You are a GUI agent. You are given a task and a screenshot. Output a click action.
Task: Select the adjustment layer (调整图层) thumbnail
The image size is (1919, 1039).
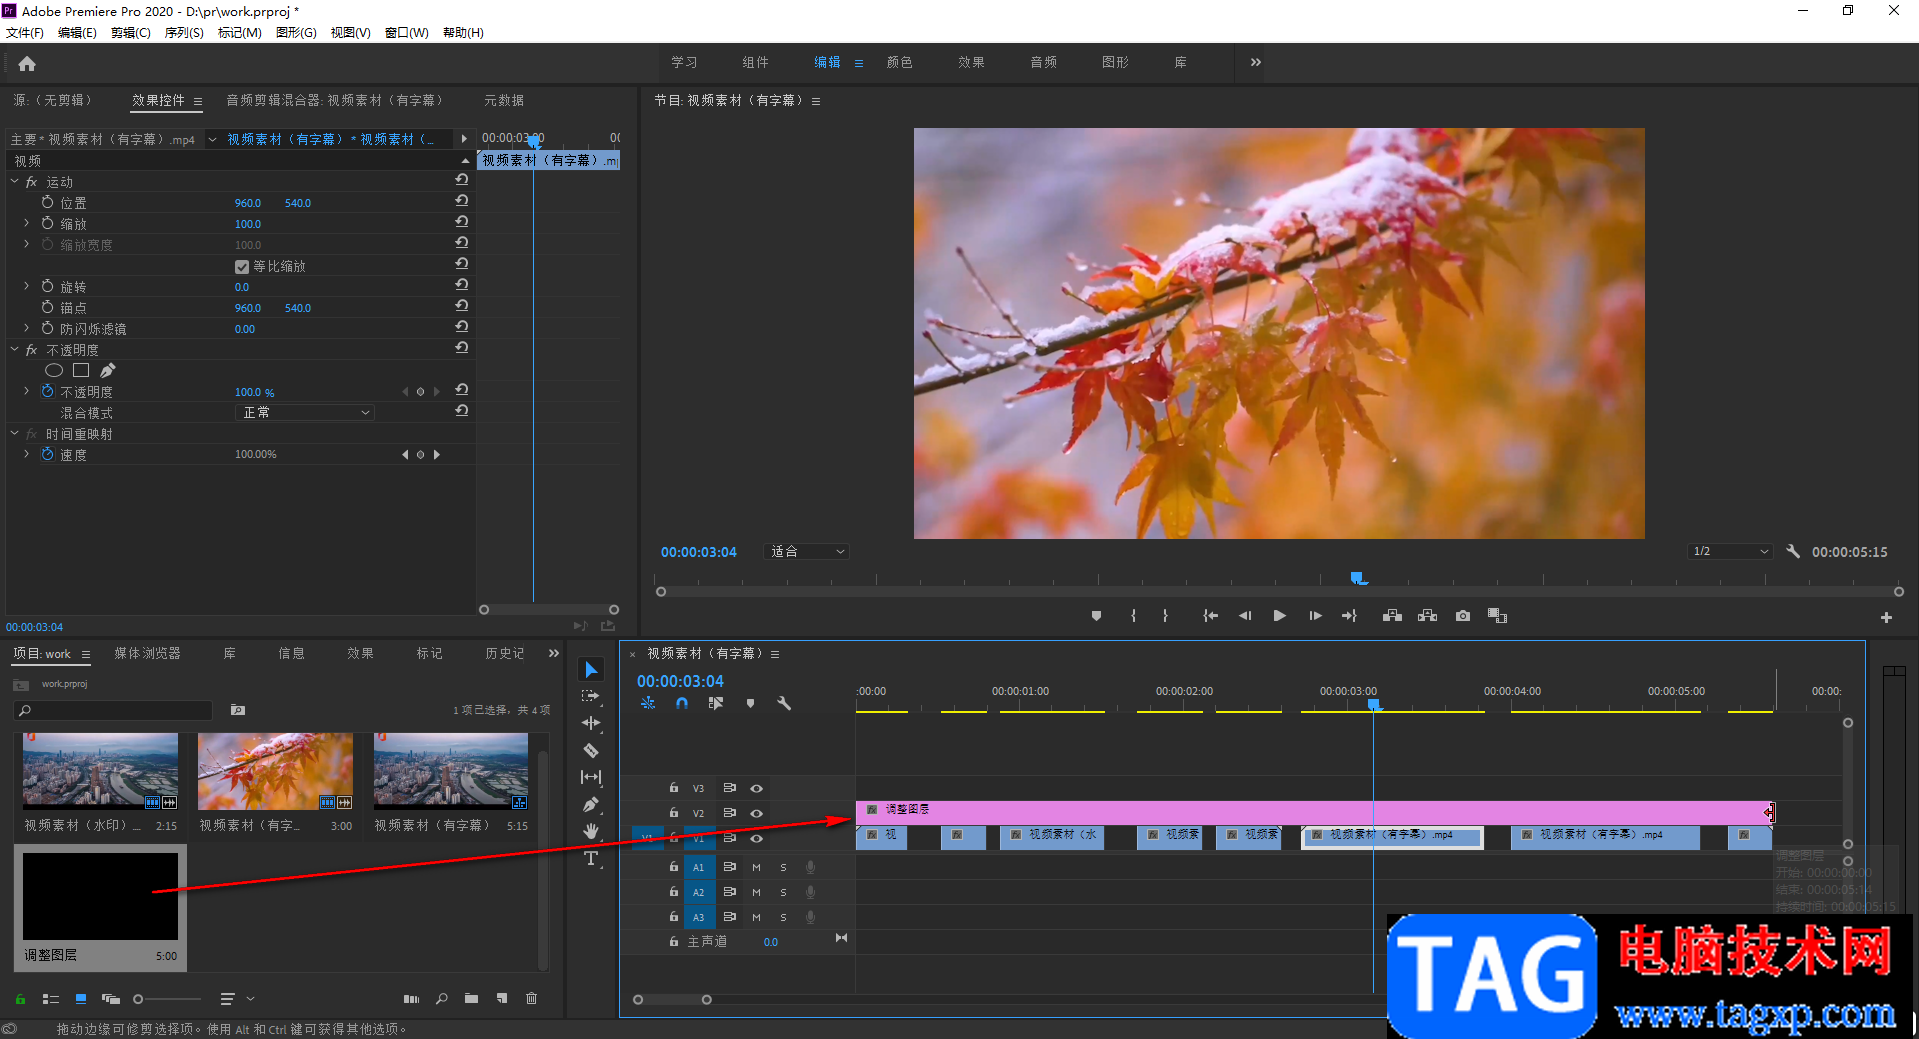[100, 896]
